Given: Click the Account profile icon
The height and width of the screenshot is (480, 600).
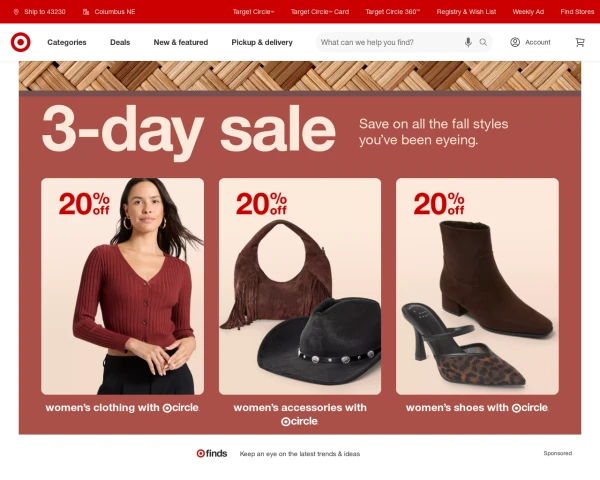Looking at the screenshot, I should pyautogui.click(x=515, y=42).
